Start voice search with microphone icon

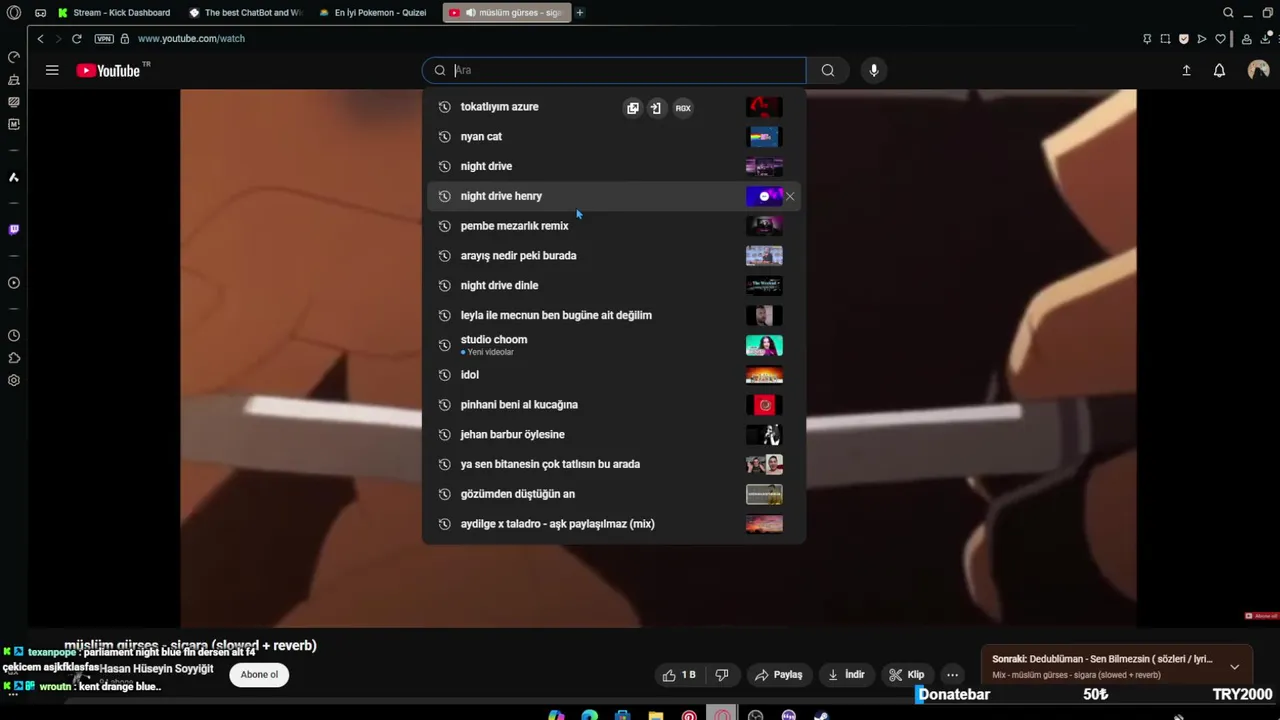coord(874,70)
